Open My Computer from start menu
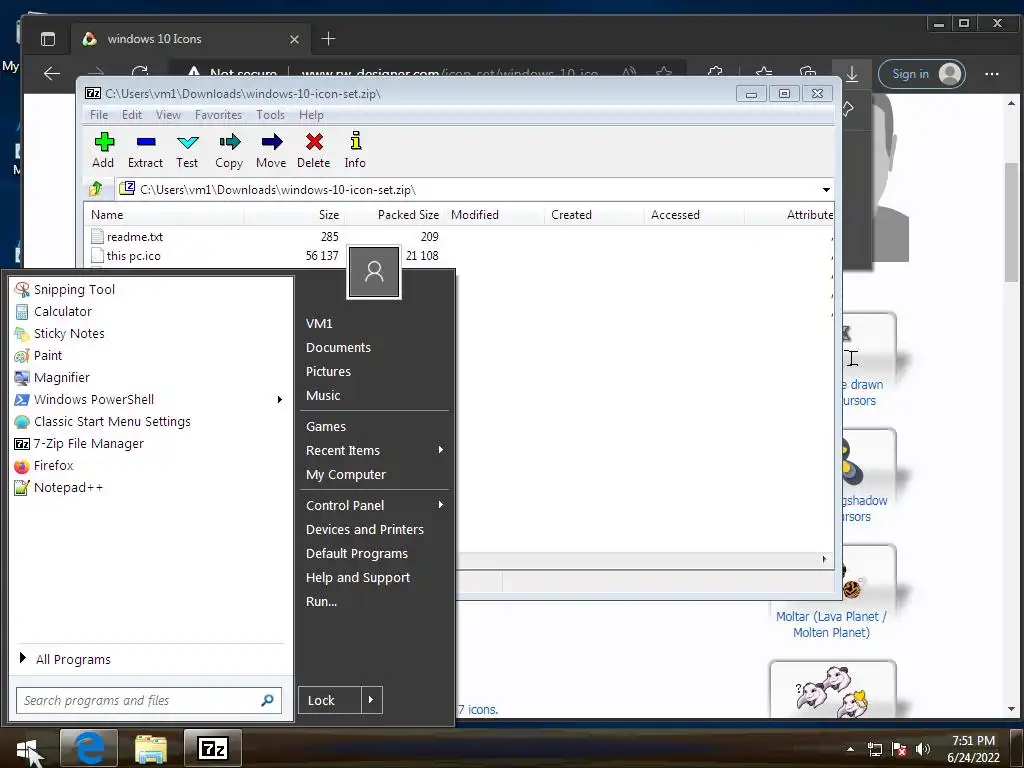The width and height of the screenshot is (1024, 768). [x=345, y=475]
